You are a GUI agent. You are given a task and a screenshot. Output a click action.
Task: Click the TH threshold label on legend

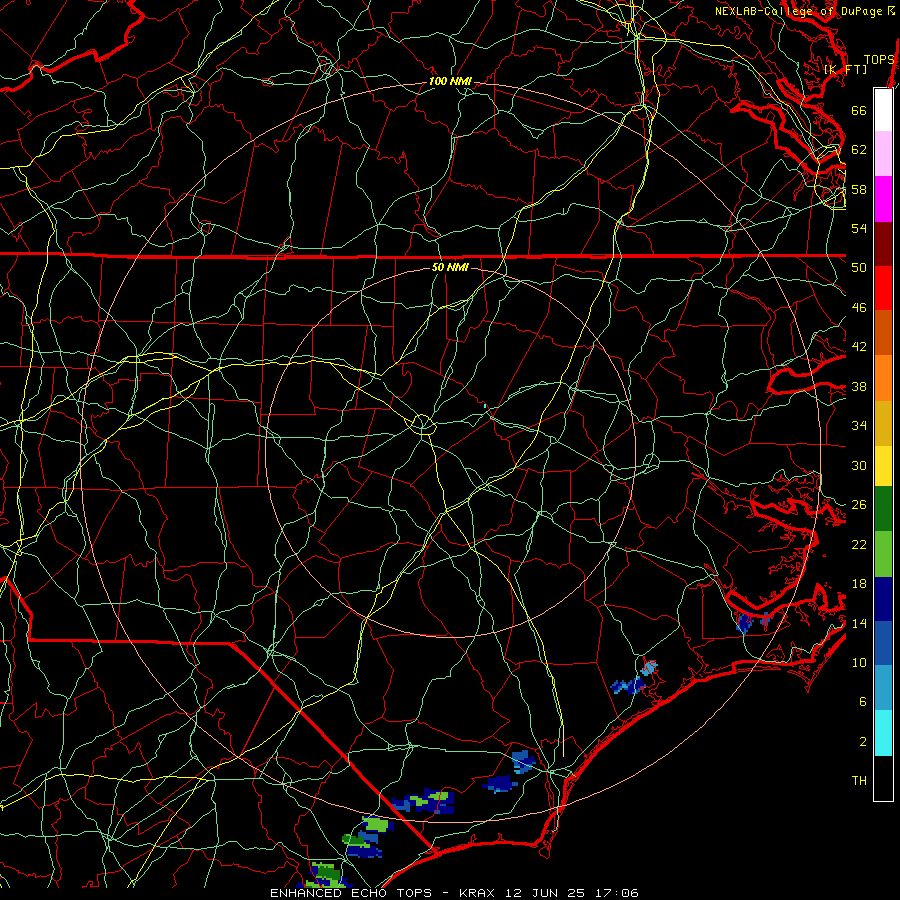point(859,781)
